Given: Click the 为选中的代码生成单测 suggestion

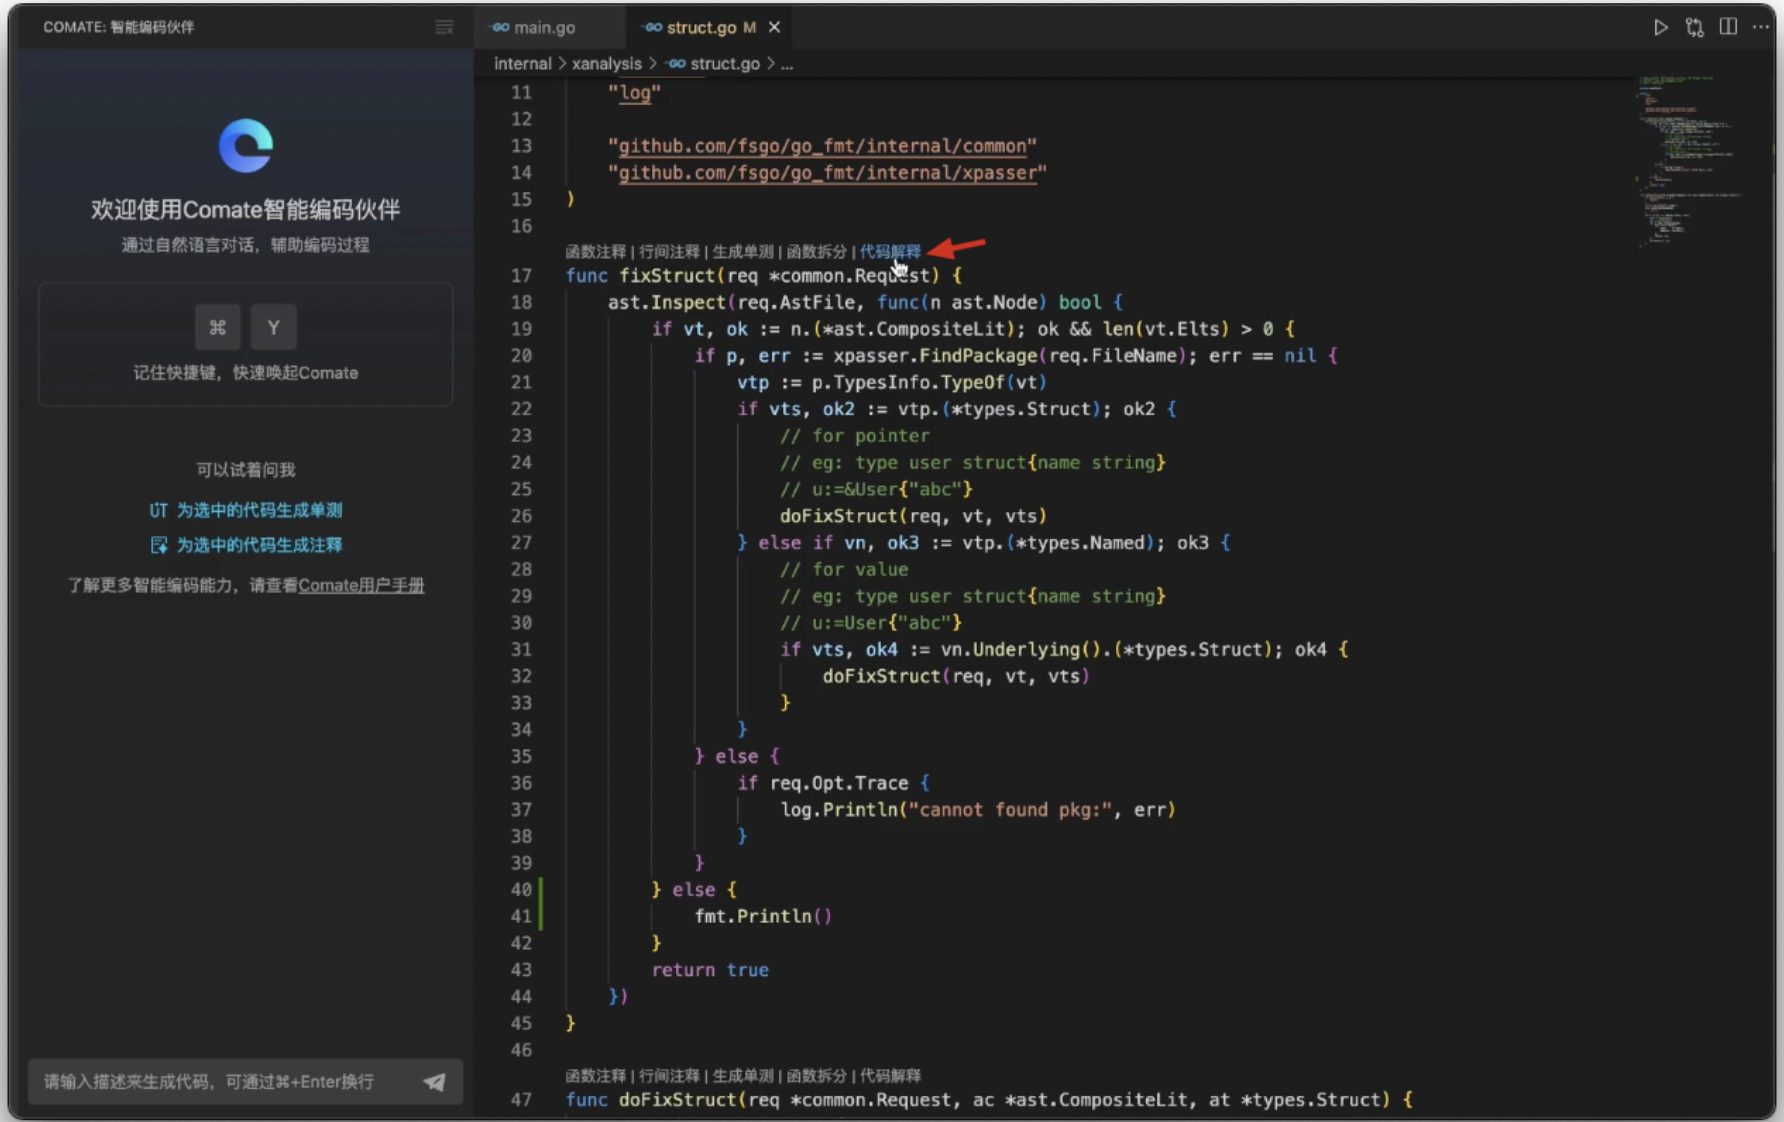Looking at the screenshot, I should click(259, 511).
